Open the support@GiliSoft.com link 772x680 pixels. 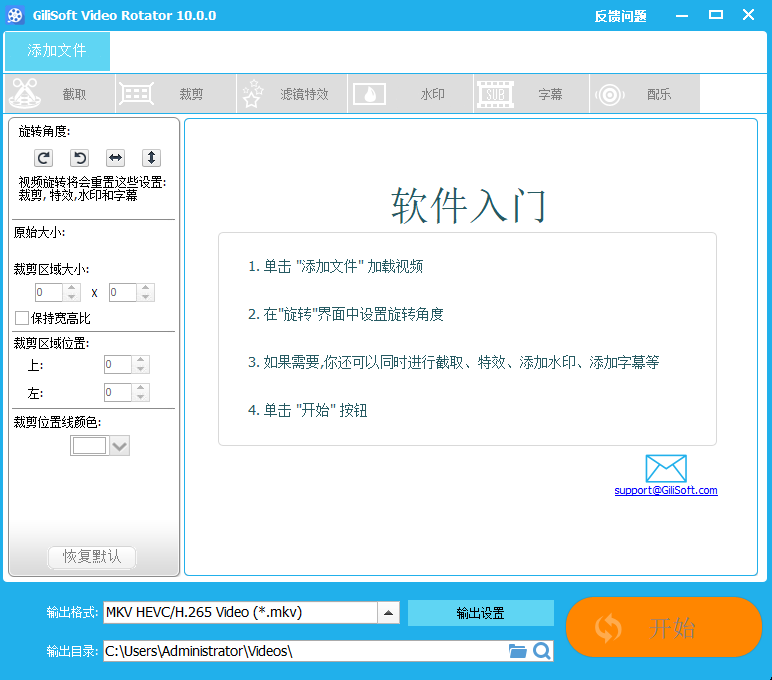pos(665,490)
